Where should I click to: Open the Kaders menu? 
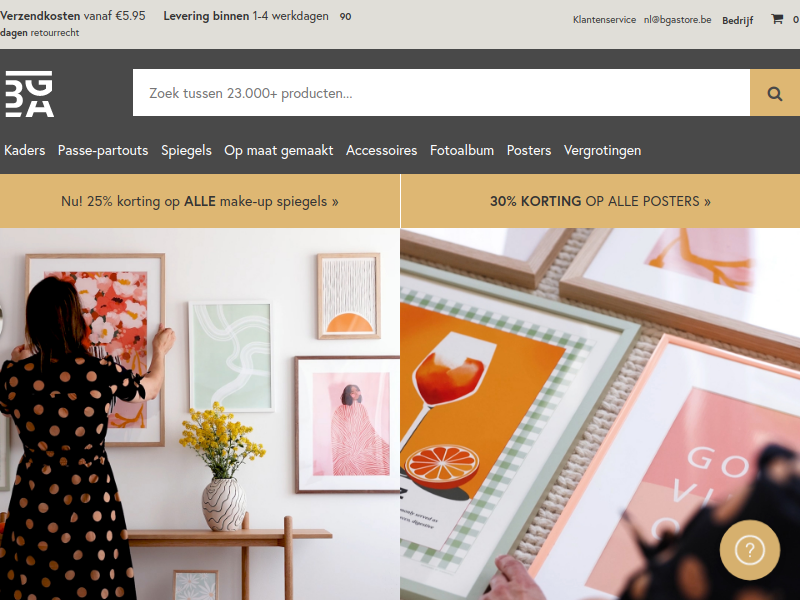[x=24, y=151]
